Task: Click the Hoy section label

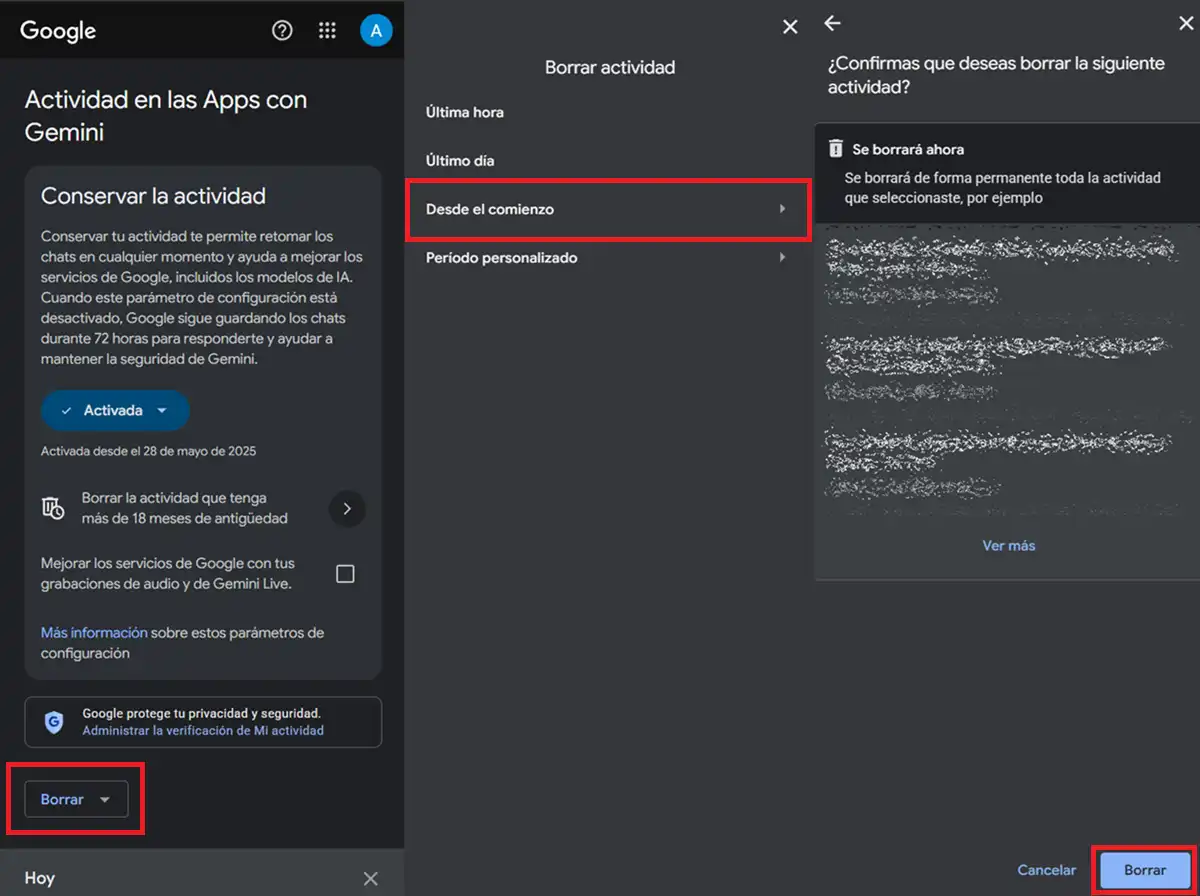Action: 40,878
